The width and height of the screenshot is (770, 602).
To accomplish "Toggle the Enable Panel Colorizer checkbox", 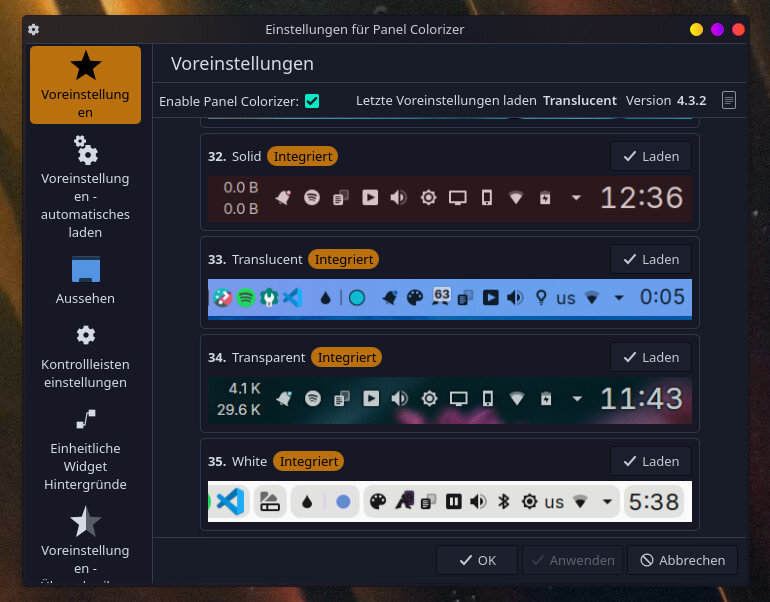I will [x=312, y=101].
